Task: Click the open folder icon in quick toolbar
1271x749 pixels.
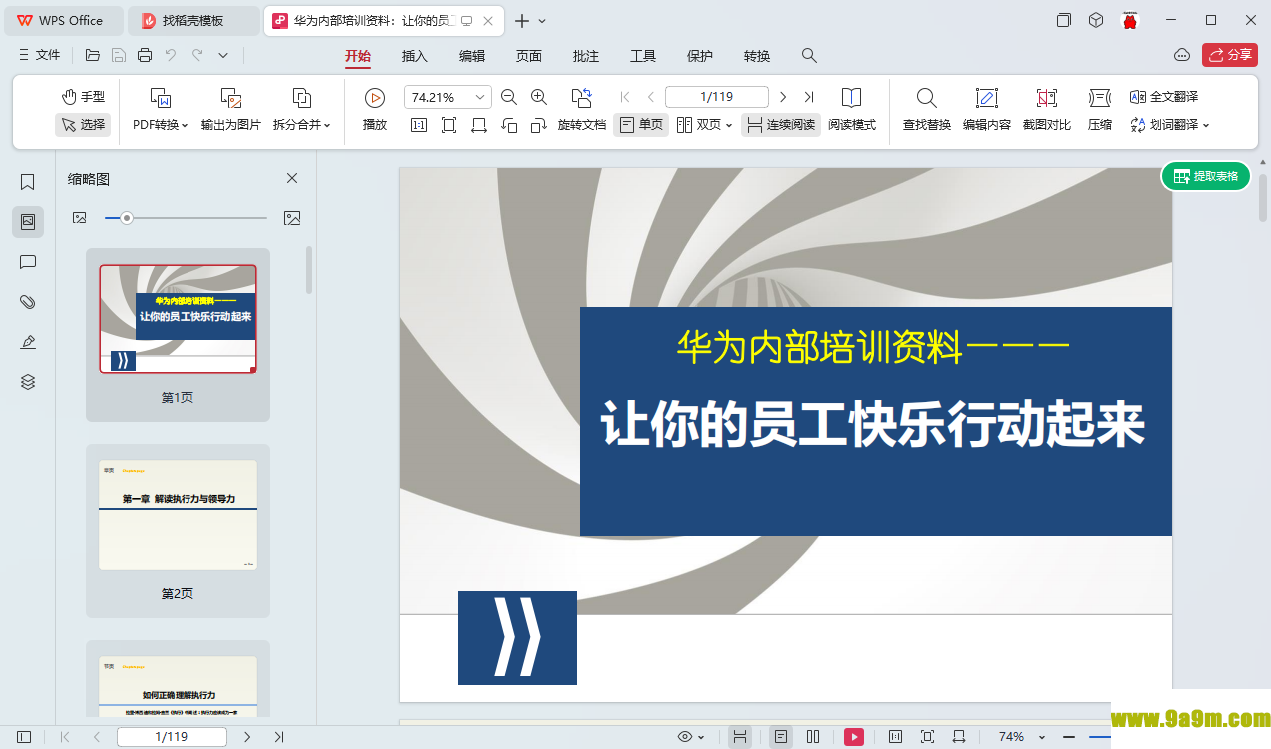Action: pyautogui.click(x=93, y=55)
